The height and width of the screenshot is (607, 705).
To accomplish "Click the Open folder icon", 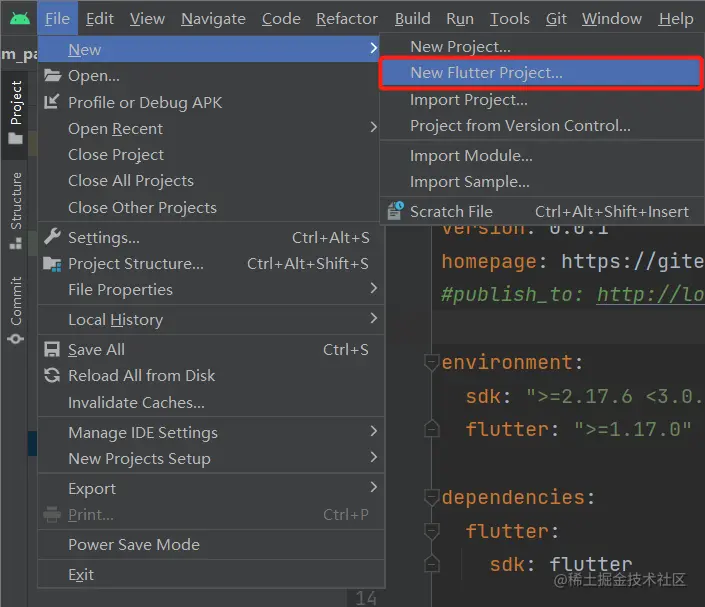I will pyautogui.click(x=52, y=75).
